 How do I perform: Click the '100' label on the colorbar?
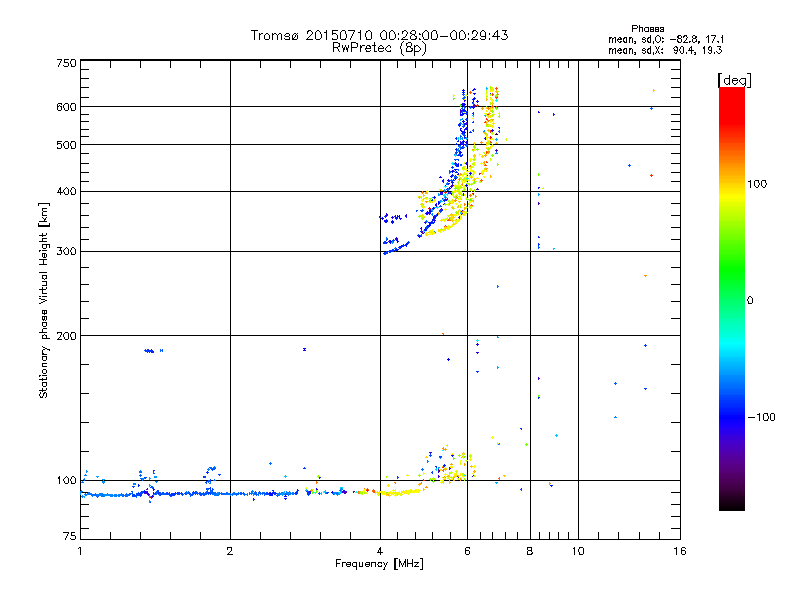[x=757, y=184]
